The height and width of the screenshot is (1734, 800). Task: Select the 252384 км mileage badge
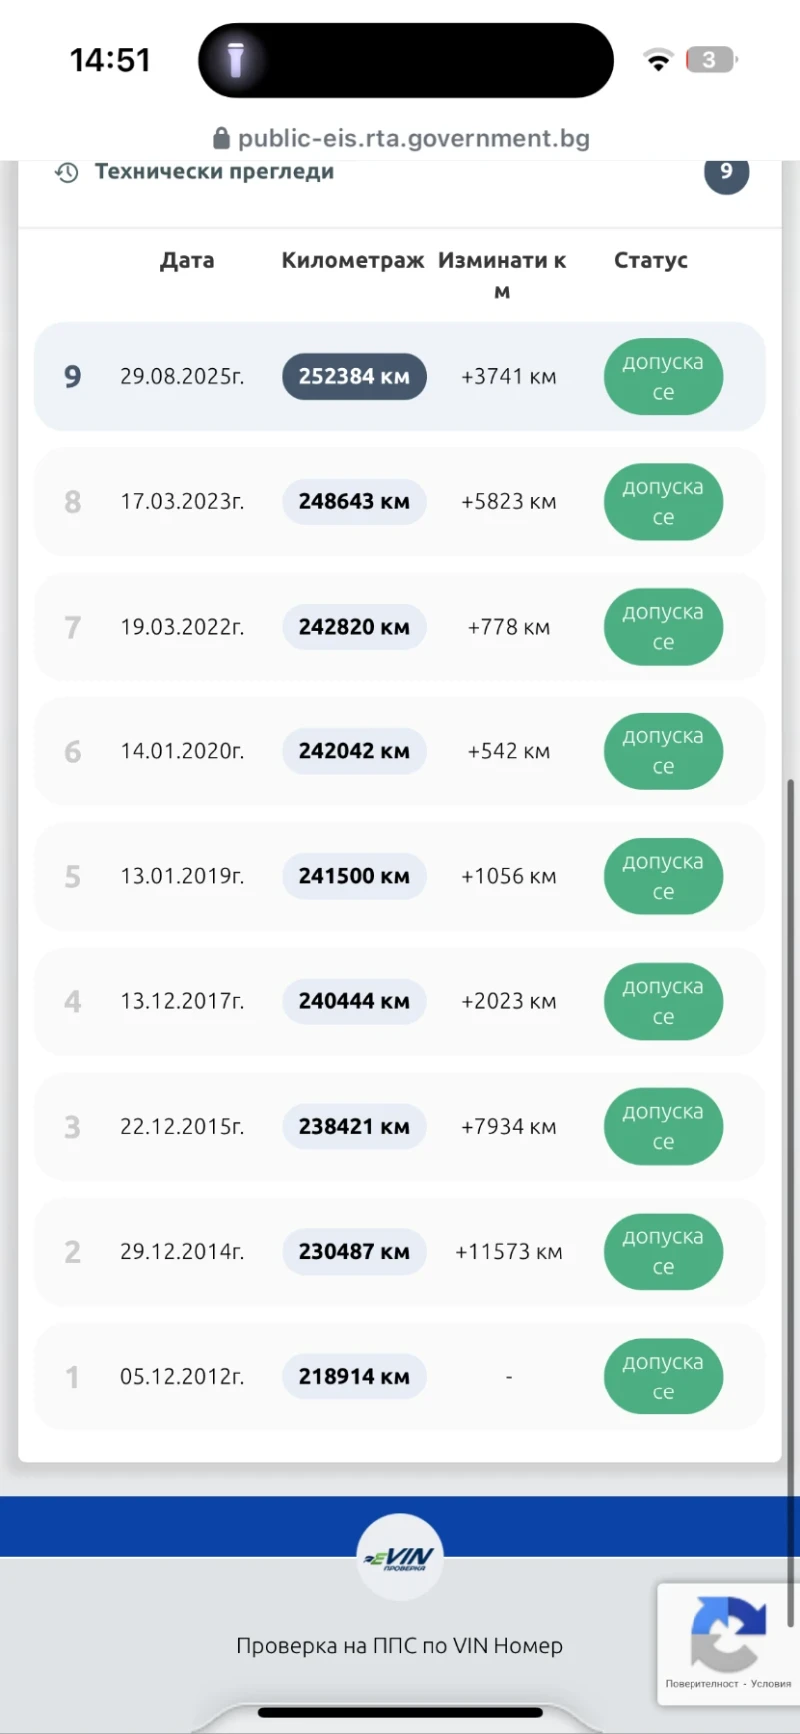(354, 377)
